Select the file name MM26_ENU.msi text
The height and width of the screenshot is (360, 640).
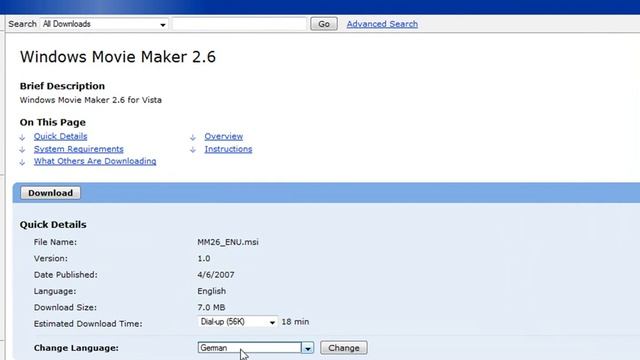(x=228, y=242)
